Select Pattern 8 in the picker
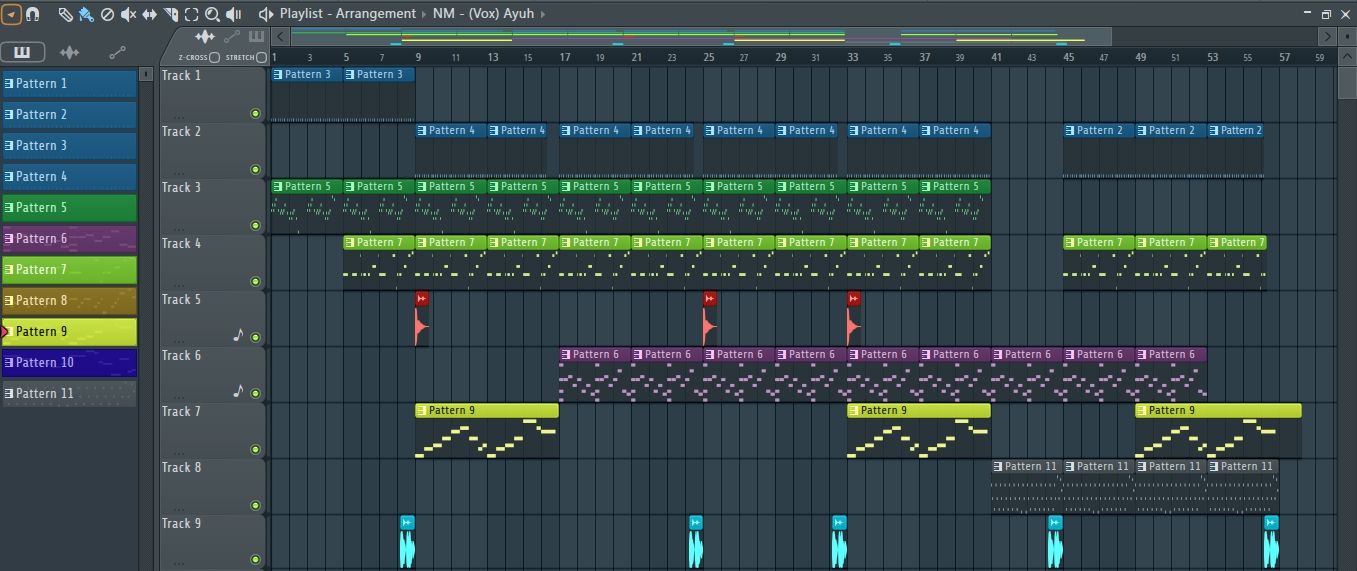Screen dimensions: 1357x571 [69, 301]
